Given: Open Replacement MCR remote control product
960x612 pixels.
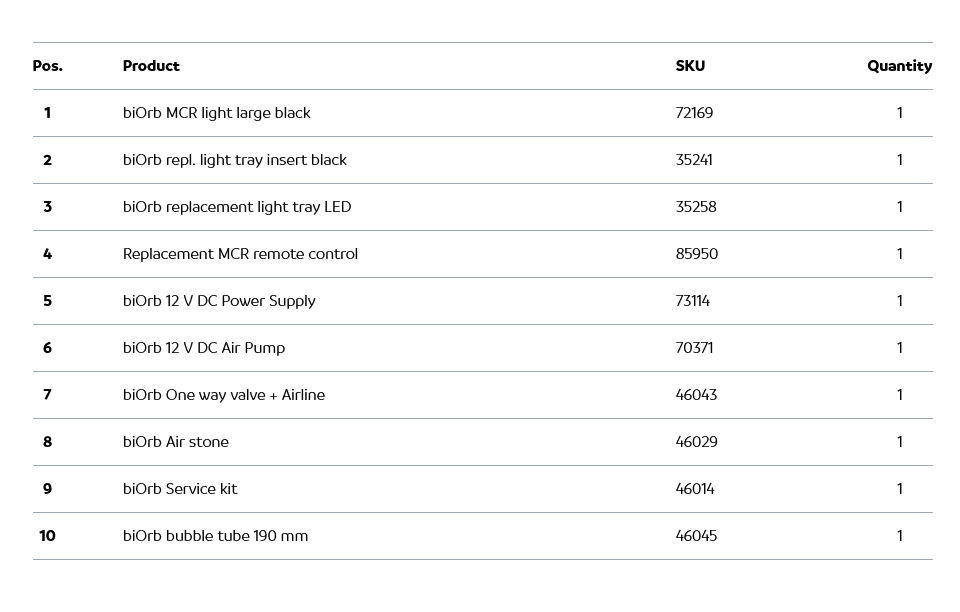Looking at the screenshot, I should [x=240, y=254].
